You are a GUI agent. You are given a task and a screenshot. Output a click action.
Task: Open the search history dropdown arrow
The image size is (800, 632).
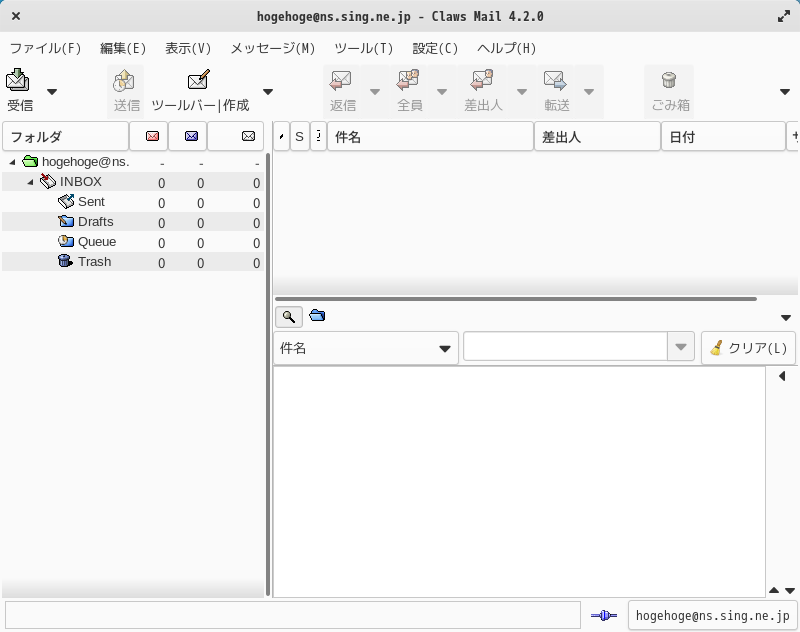click(x=681, y=346)
